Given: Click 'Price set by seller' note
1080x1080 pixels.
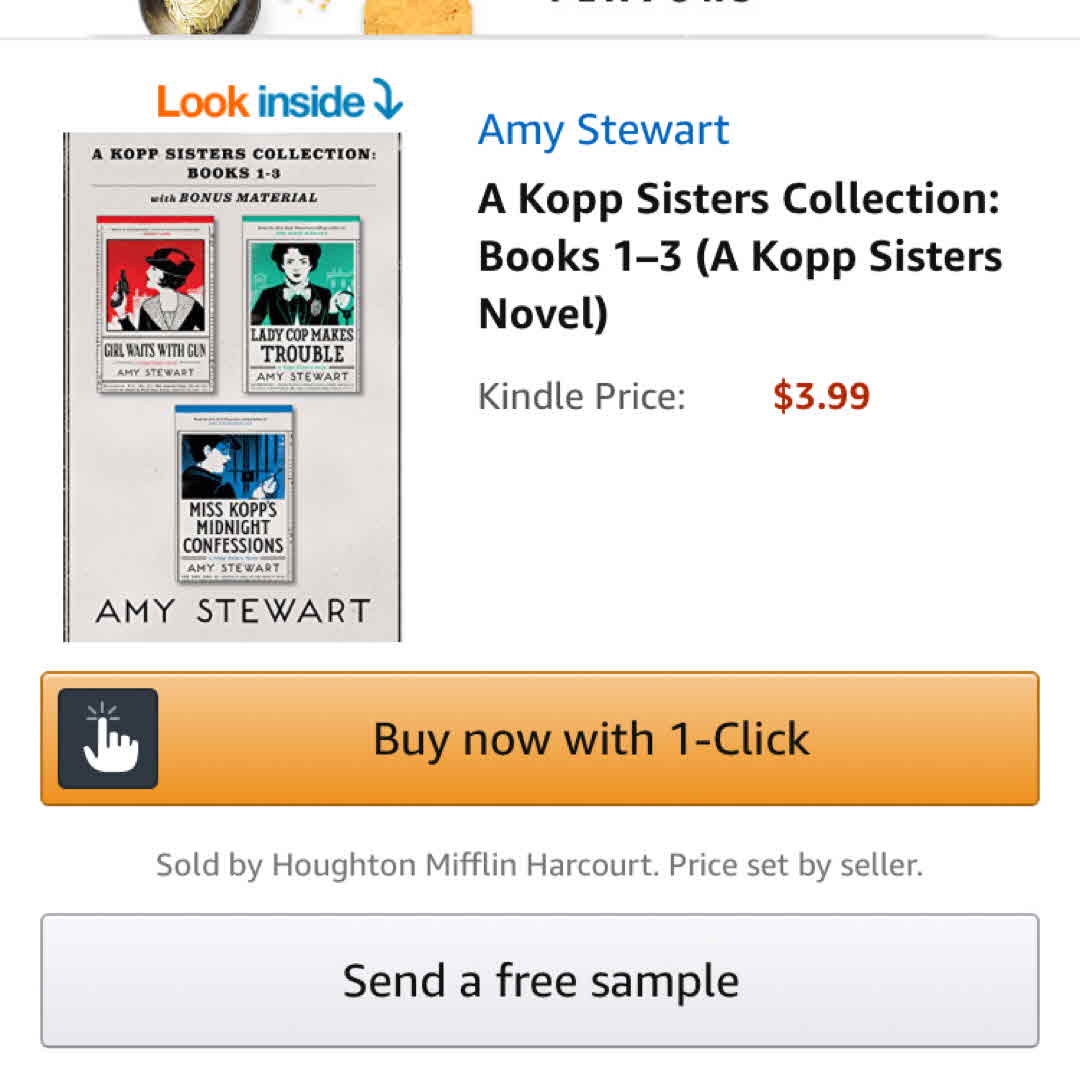Looking at the screenshot, I should 795,865.
